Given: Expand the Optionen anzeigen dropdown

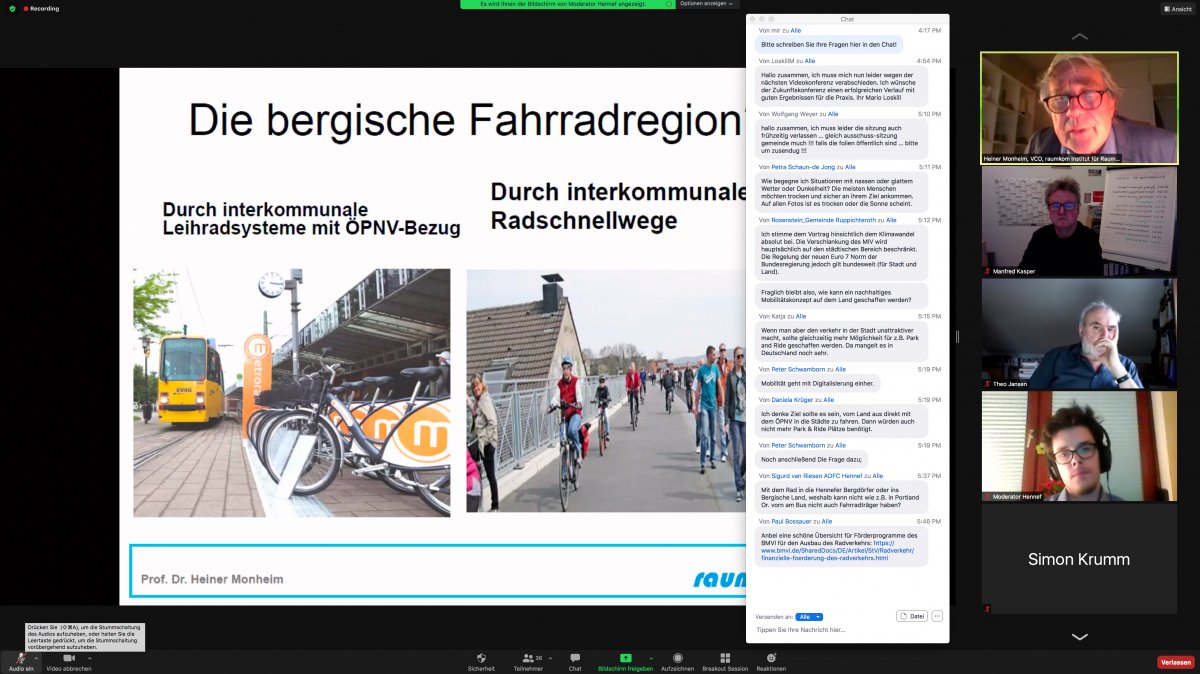Looking at the screenshot, I should coord(706,4).
